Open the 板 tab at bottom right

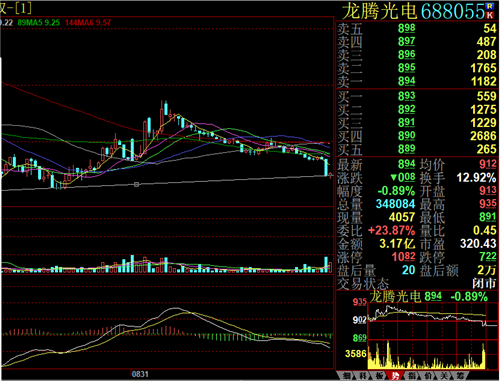coord(379,376)
